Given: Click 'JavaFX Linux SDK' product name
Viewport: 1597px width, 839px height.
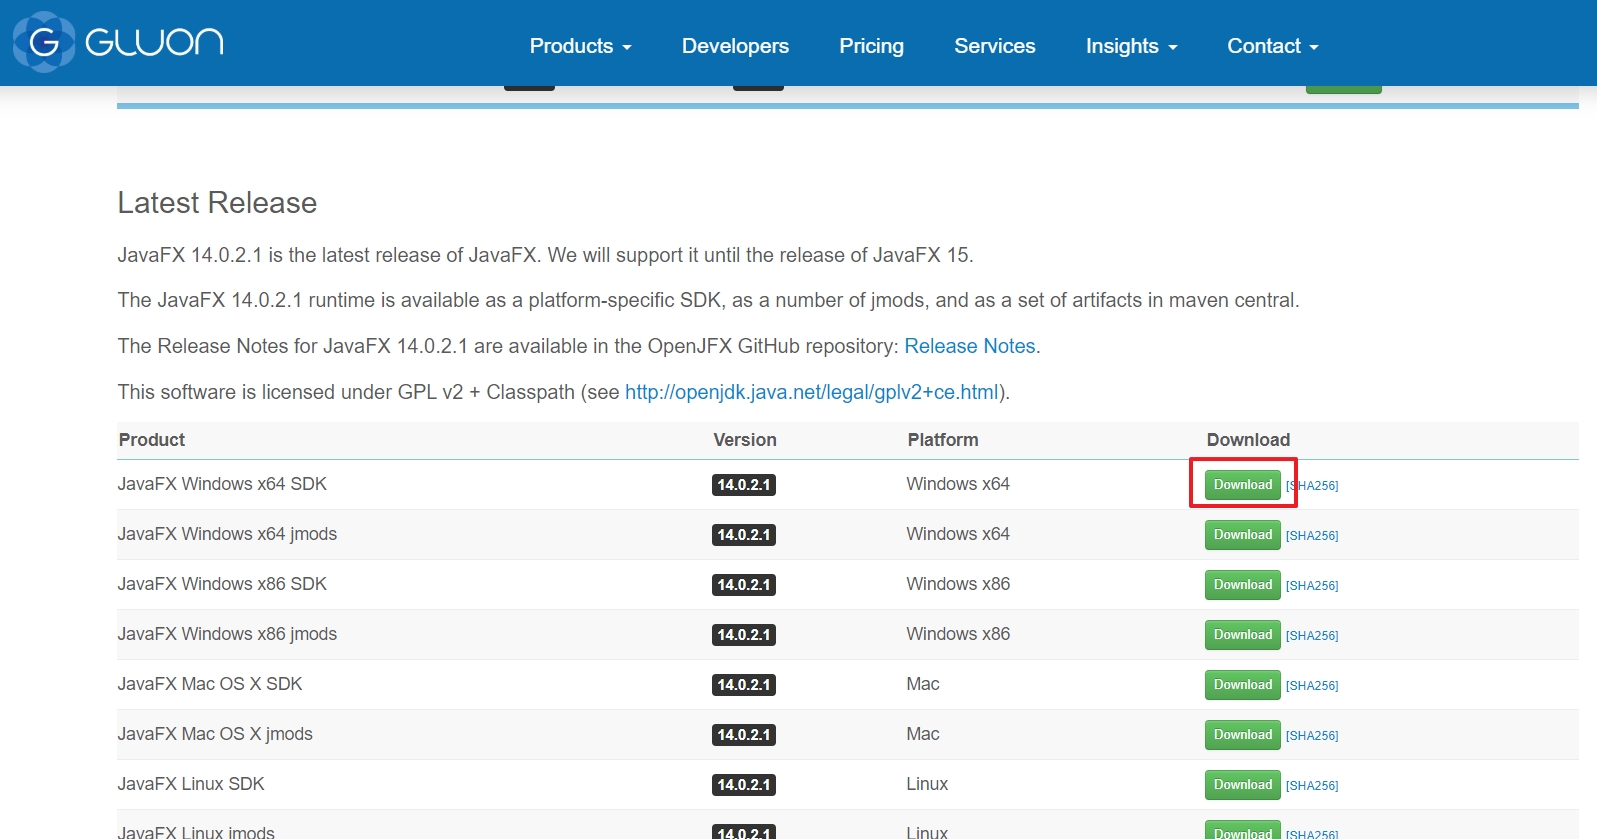Looking at the screenshot, I should pyautogui.click(x=191, y=784).
